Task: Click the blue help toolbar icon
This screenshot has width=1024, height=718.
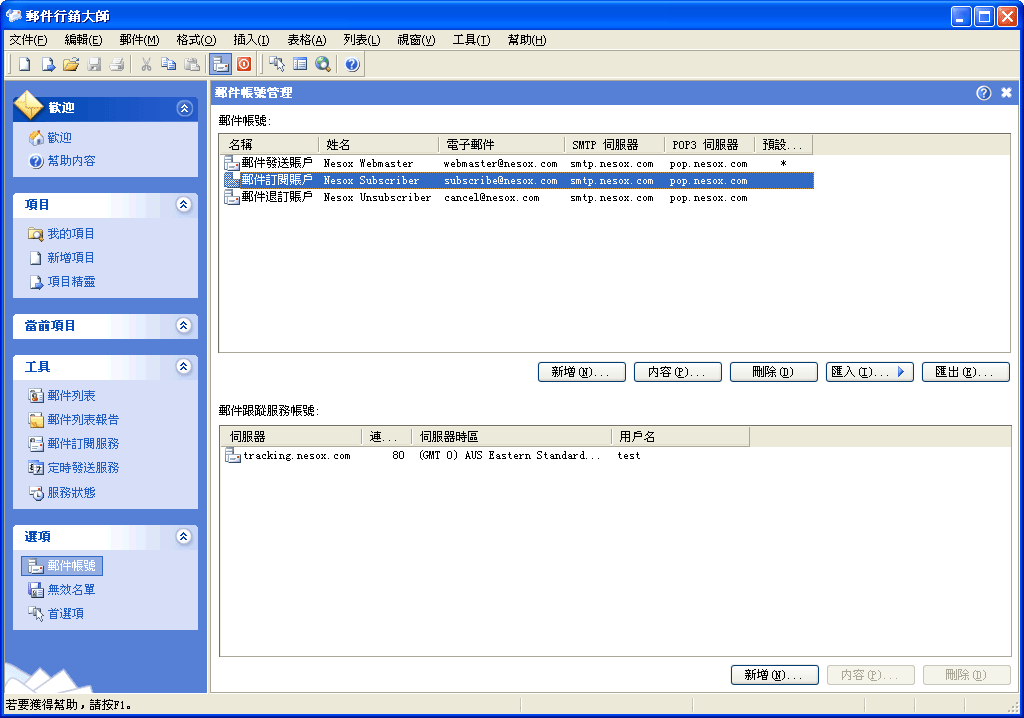Action: 352,64
